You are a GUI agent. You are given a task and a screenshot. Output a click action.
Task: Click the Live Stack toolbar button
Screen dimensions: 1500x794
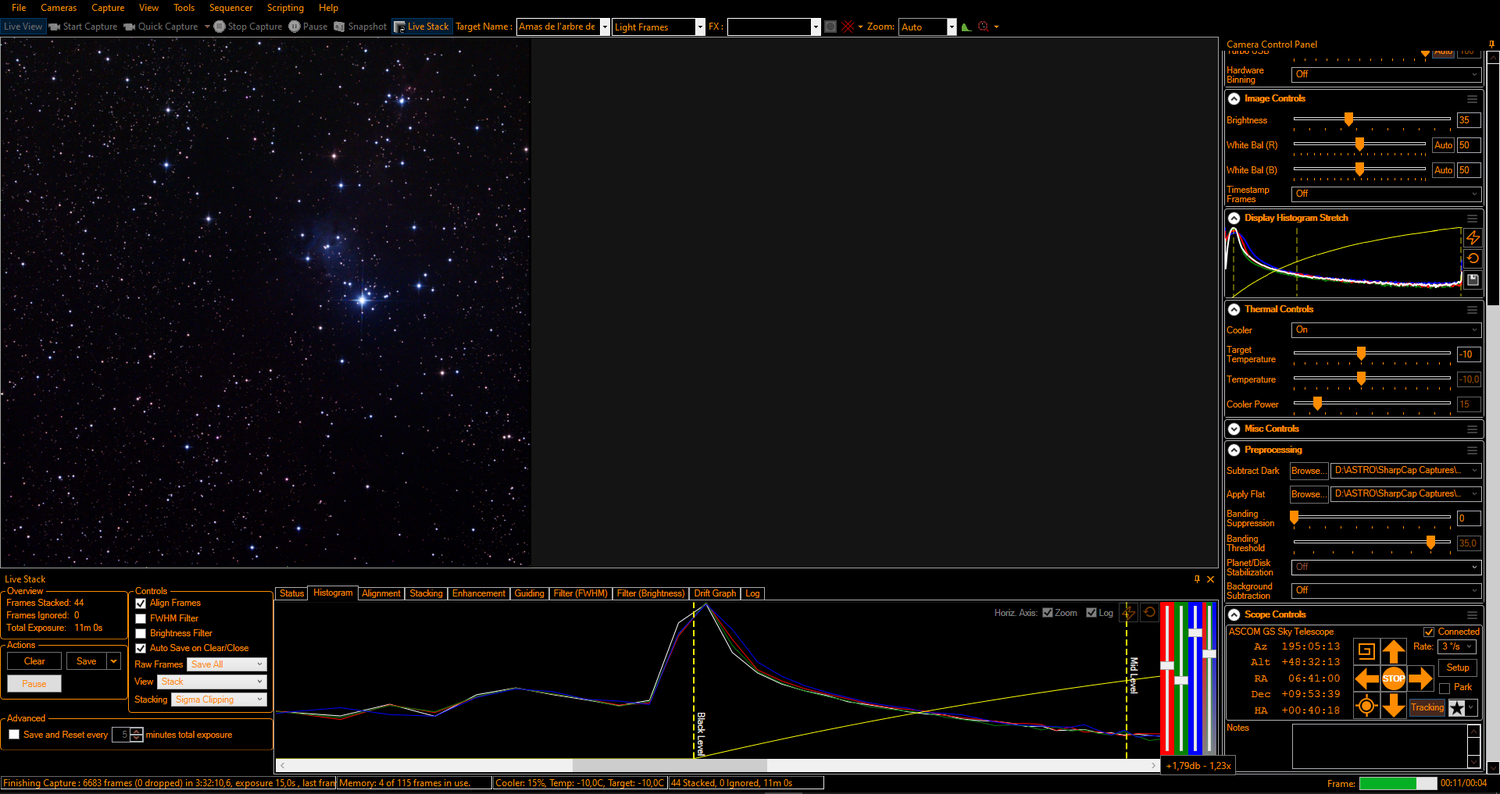click(422, 27)
